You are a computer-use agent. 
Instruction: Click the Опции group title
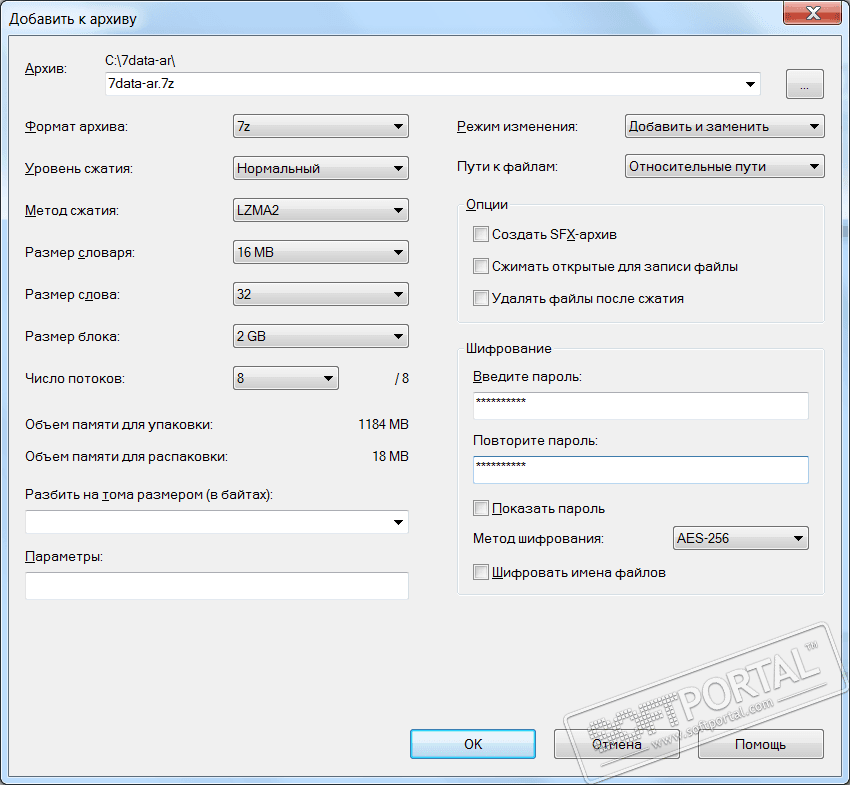tap(487, 204)
